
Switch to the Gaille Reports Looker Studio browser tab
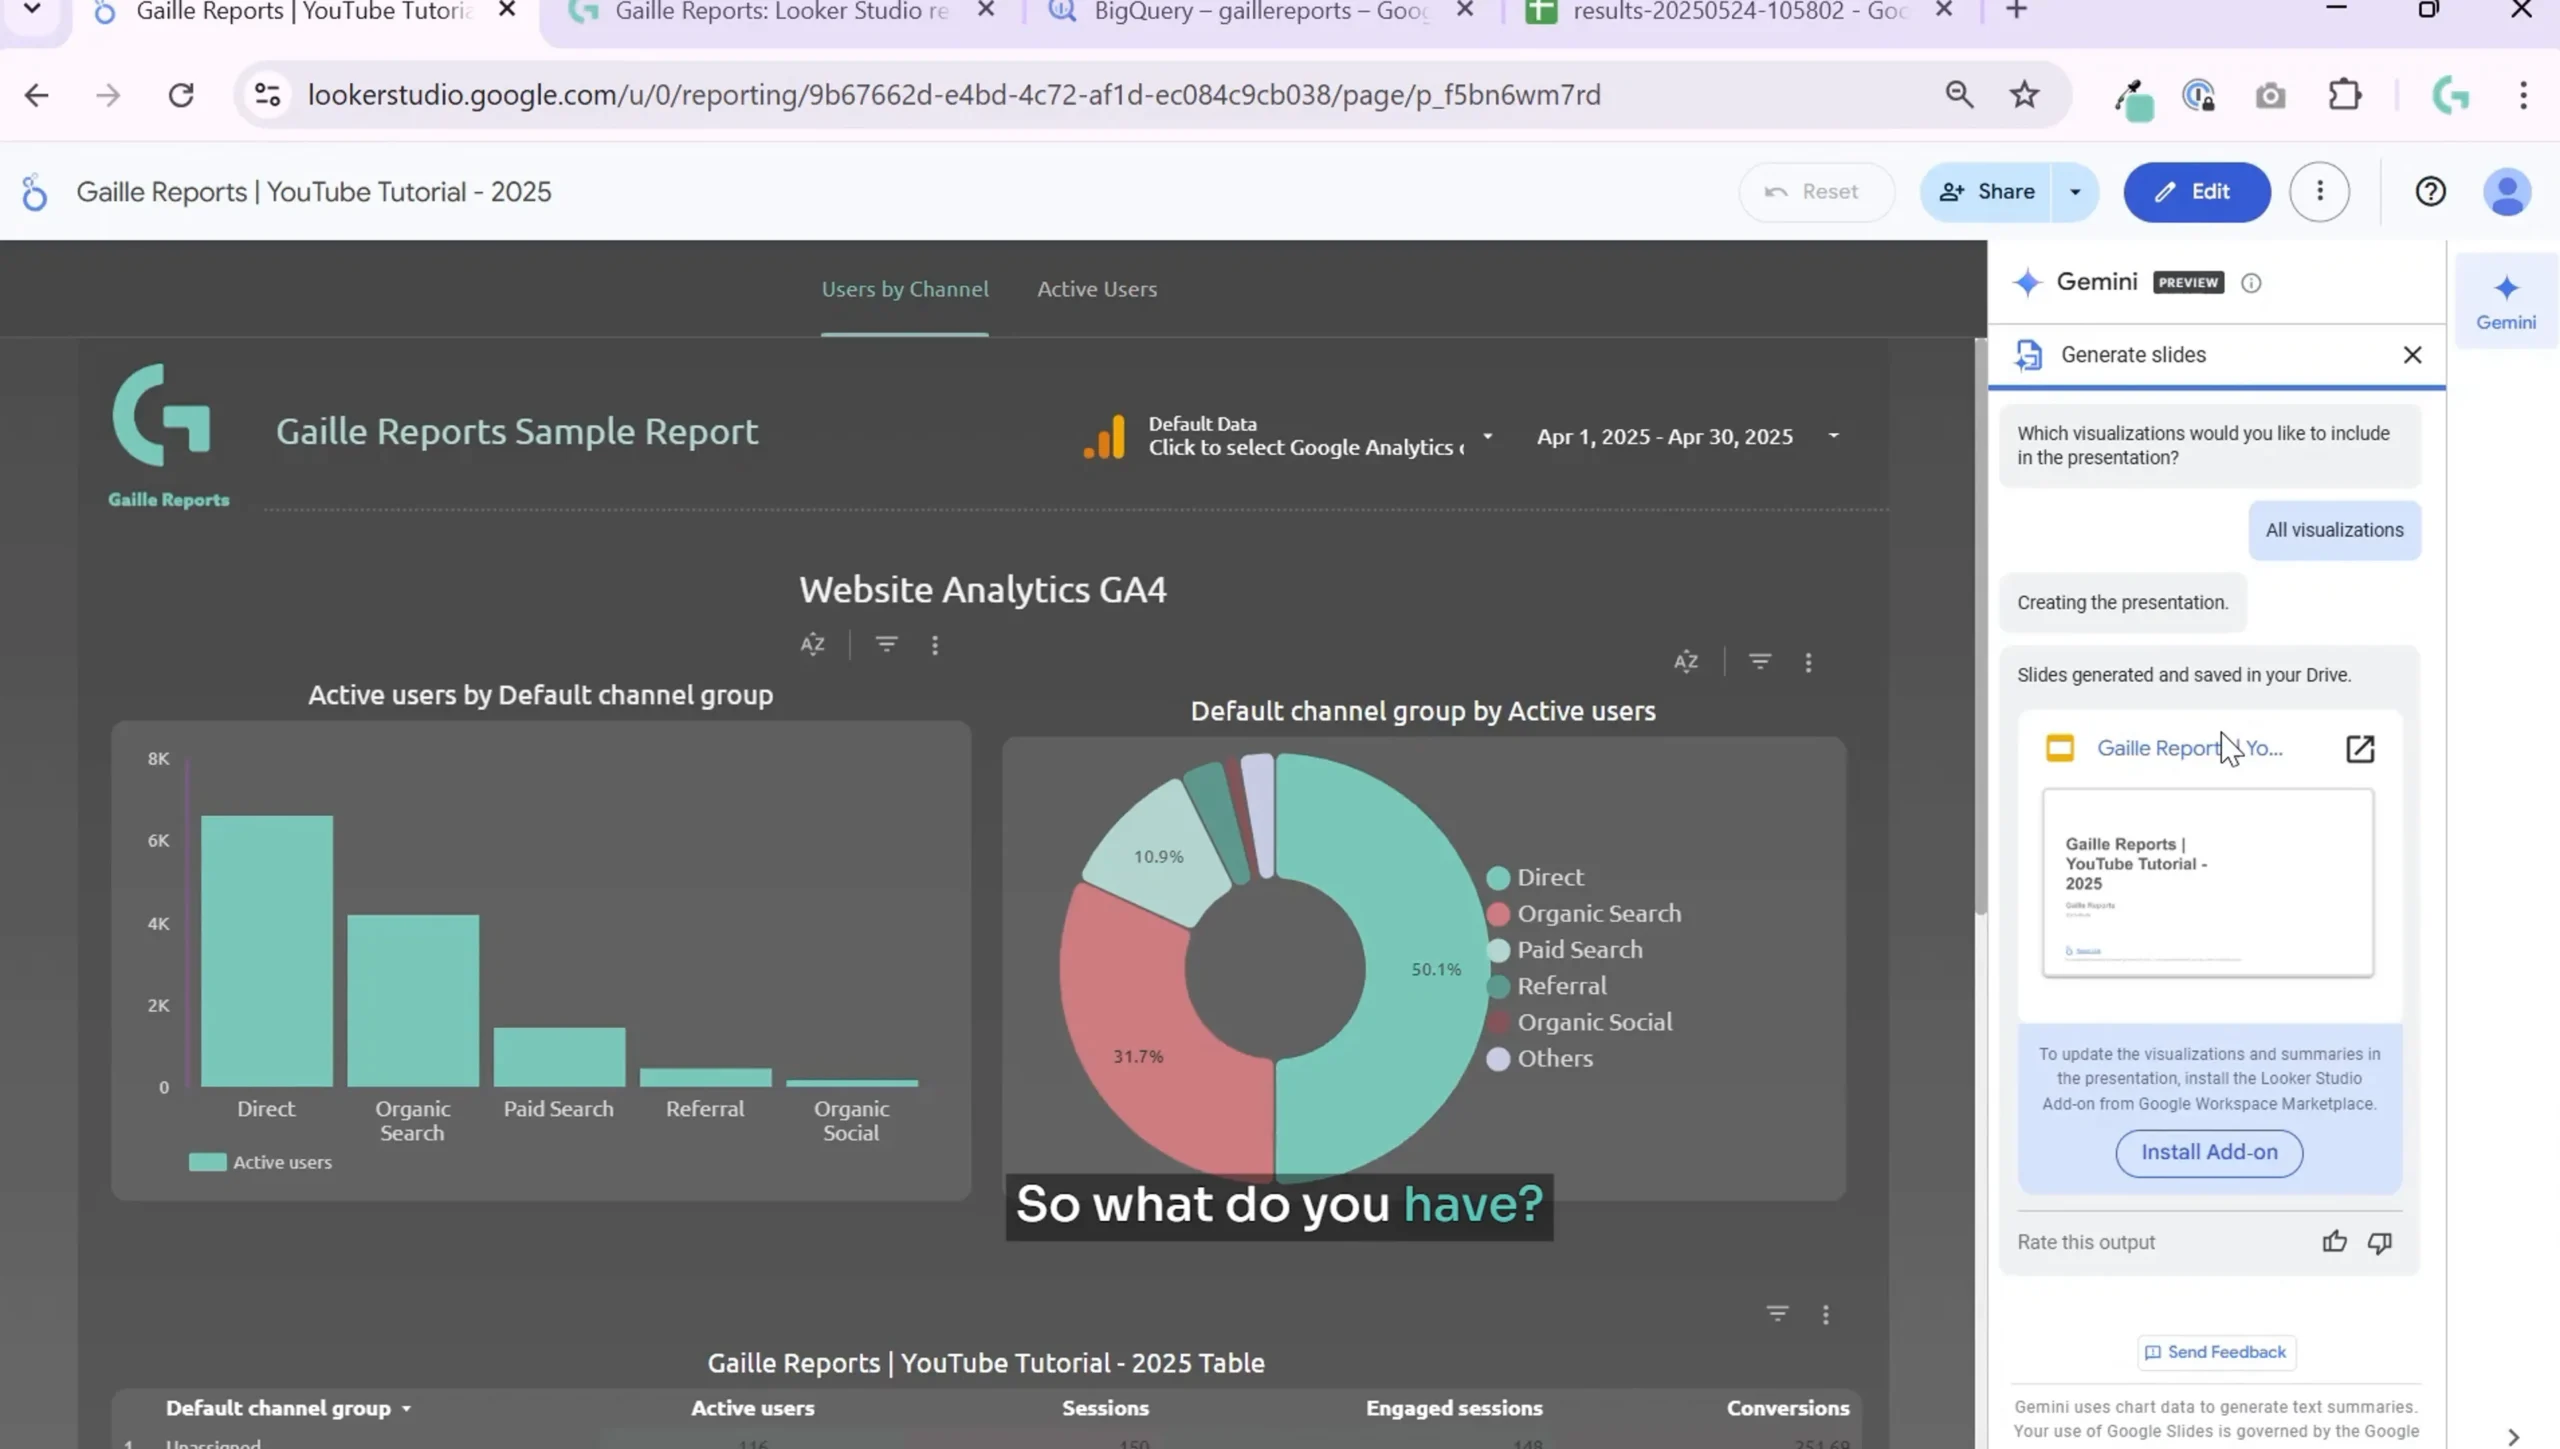[x=781, y=12]
